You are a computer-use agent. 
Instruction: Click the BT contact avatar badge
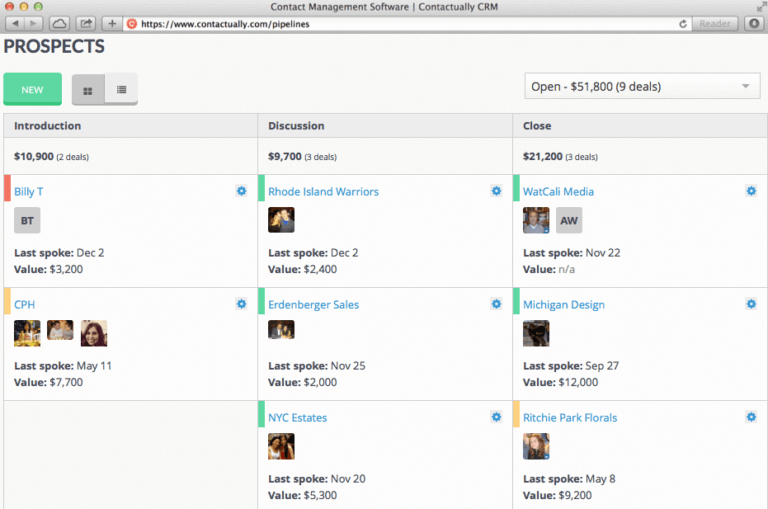coord(27,221)
